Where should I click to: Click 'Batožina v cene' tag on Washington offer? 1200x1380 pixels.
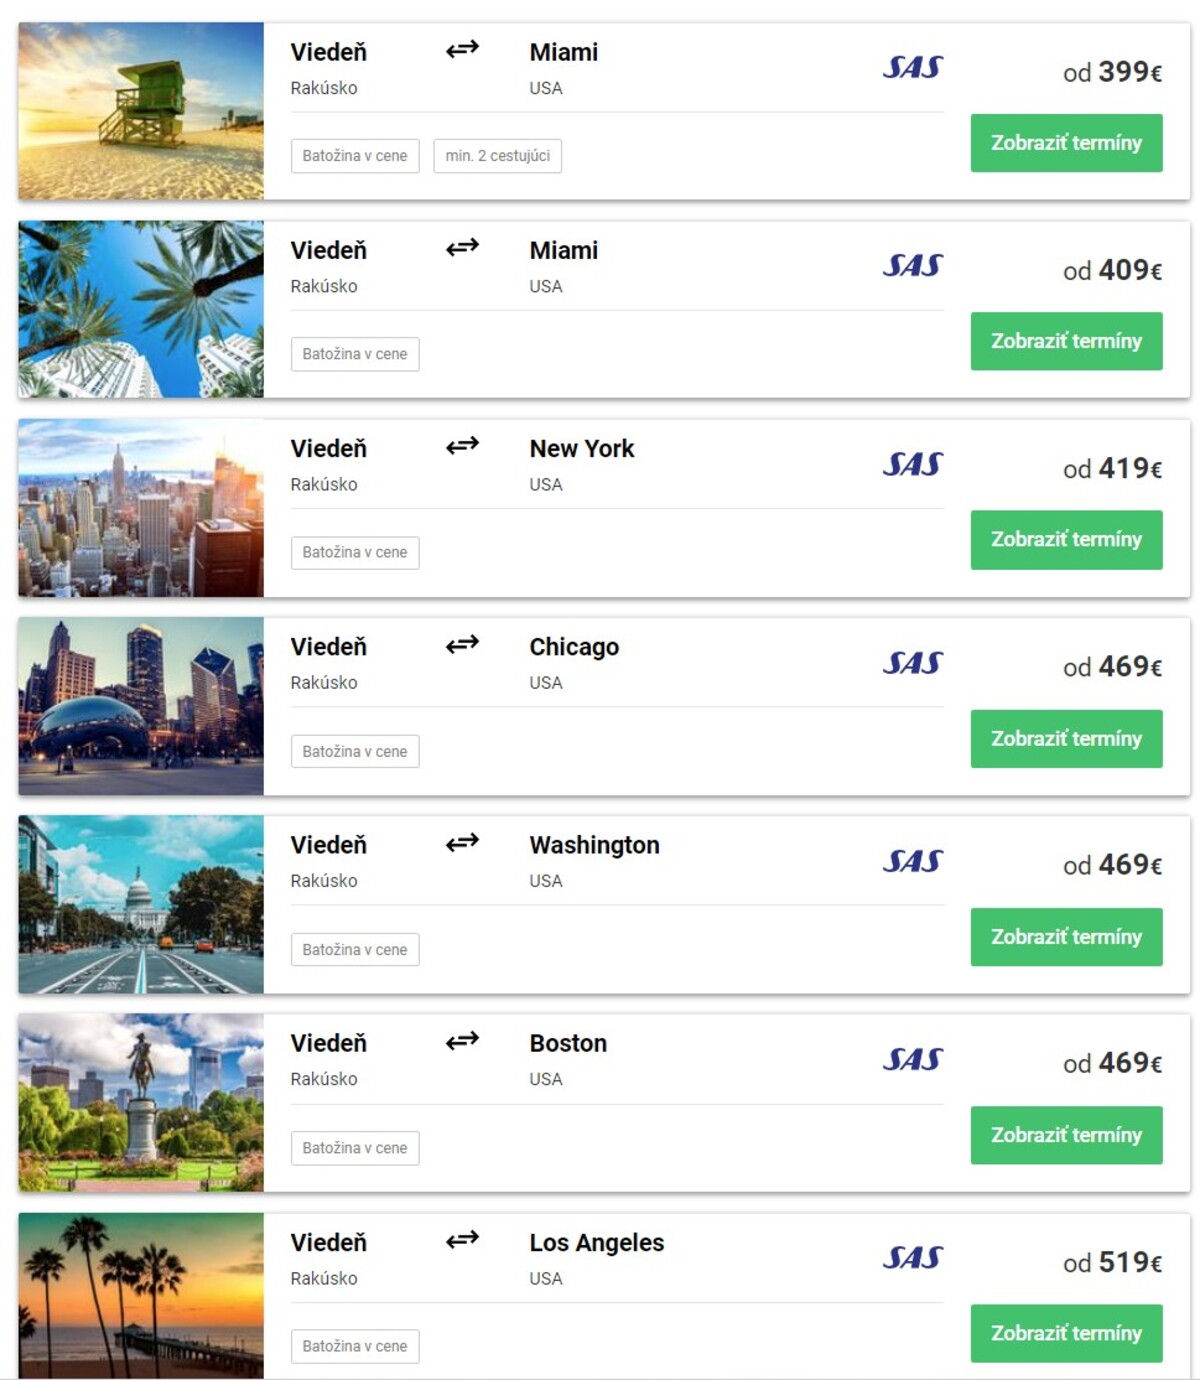355,950
